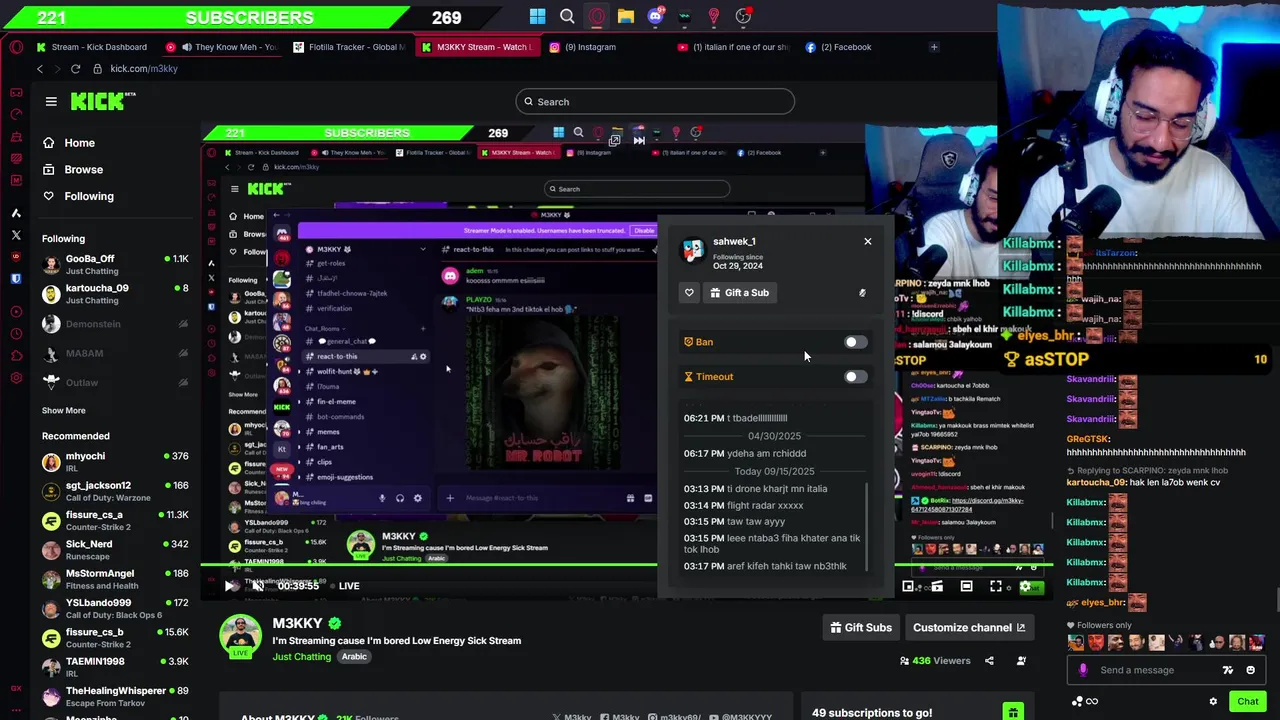Open sgt_jackson12 recommended channel
This screenshot has width=1280, height=720.
(114, 491)
